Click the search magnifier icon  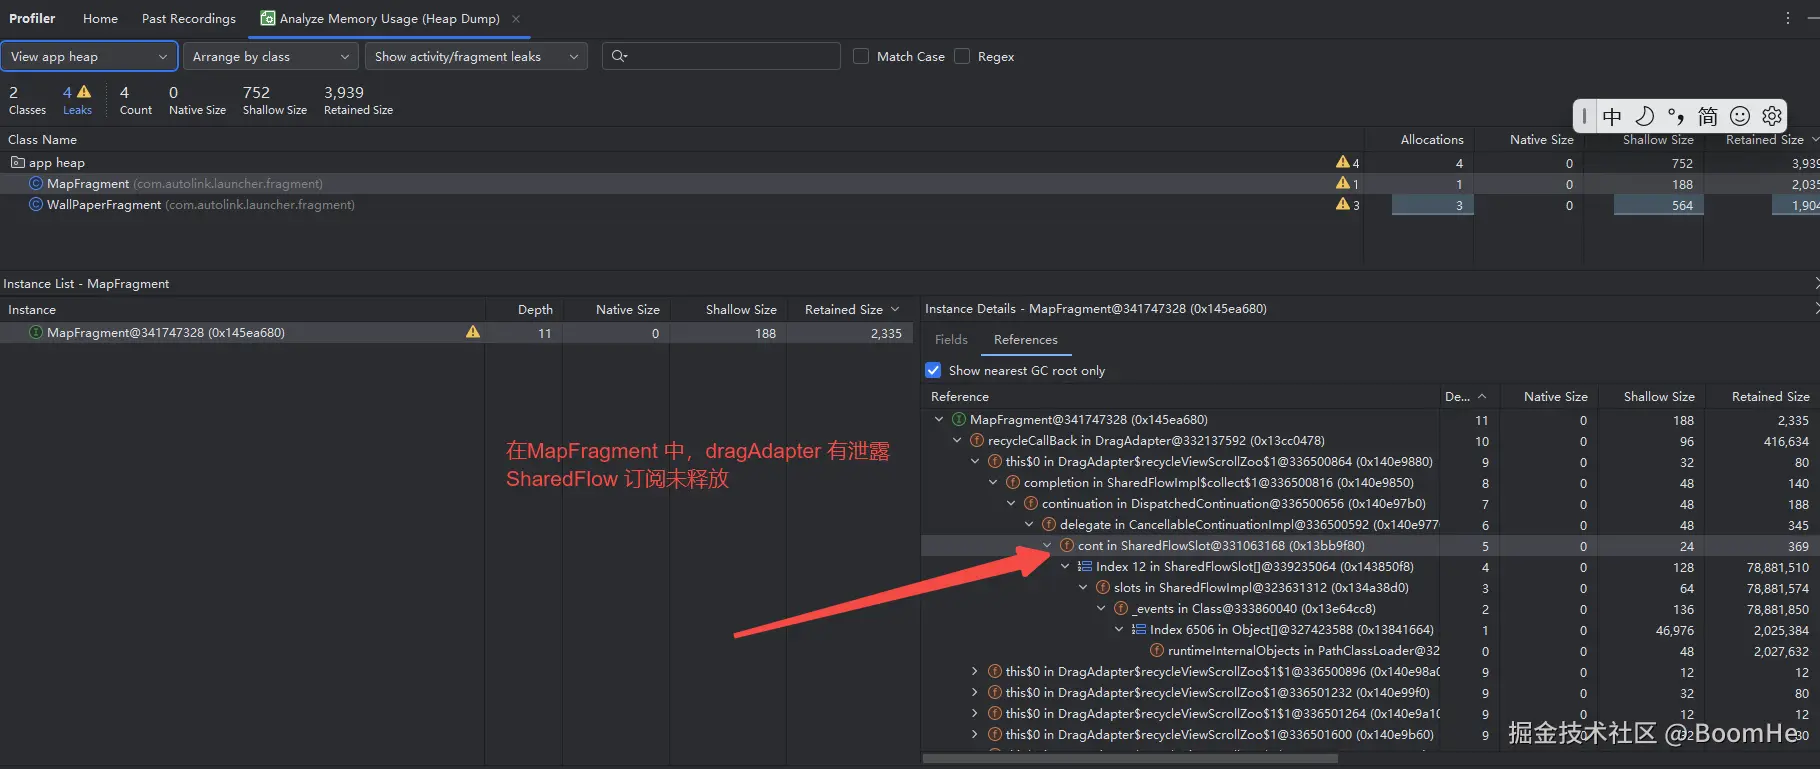(619, 56)
